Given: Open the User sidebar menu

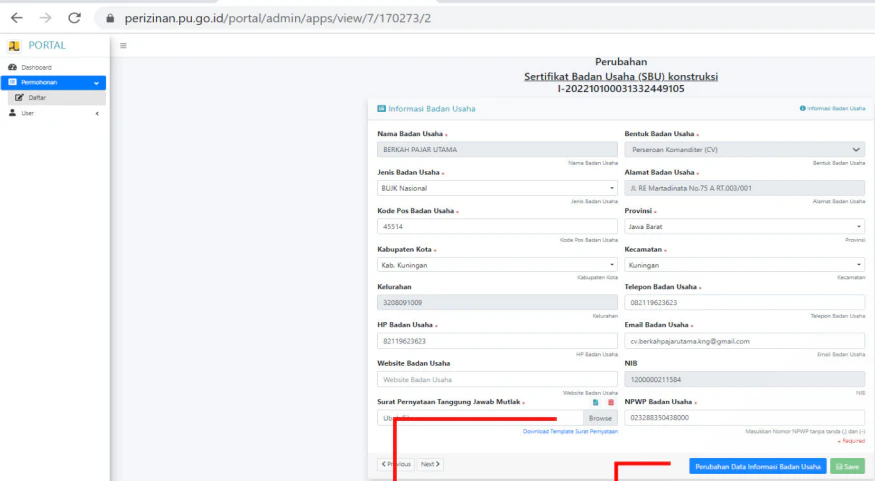Looking at the screenshot, I should [53, 113].
